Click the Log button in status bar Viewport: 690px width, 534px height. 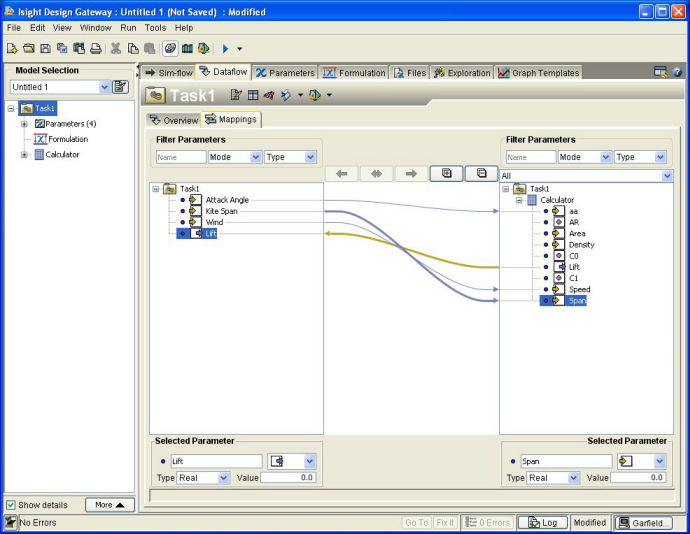click(x=543, y=523)
